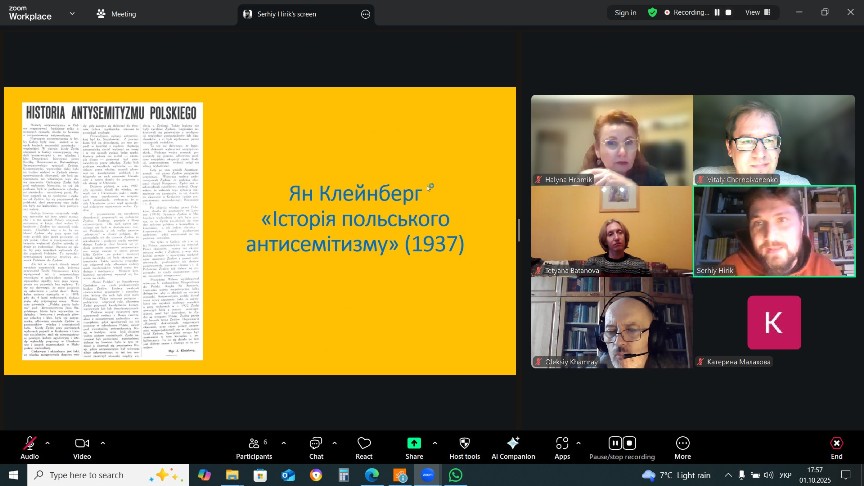Click the Sign in button
Image resolution: width=864 pixels, height=486 pixels.
[625, 13]
